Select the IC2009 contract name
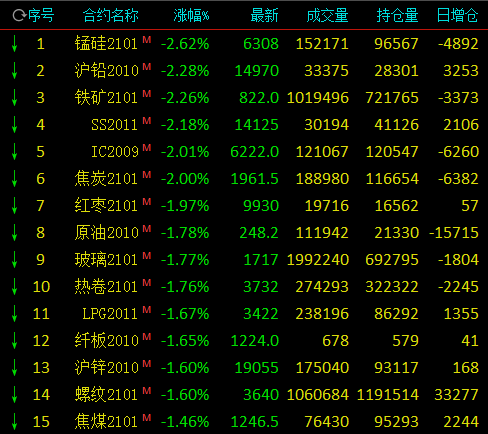 [x=115, y=152]
